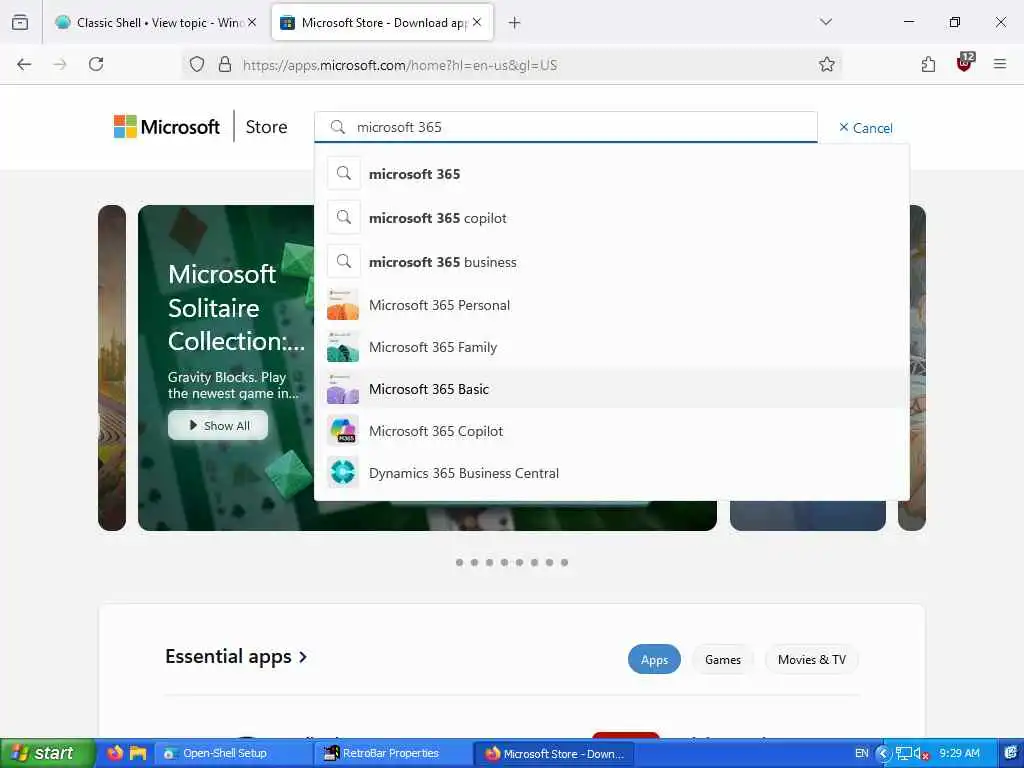Choose the 'microsoft 365 copilot' suggestion
This screenshot has height=768, width=1024.
coord(612,218)
